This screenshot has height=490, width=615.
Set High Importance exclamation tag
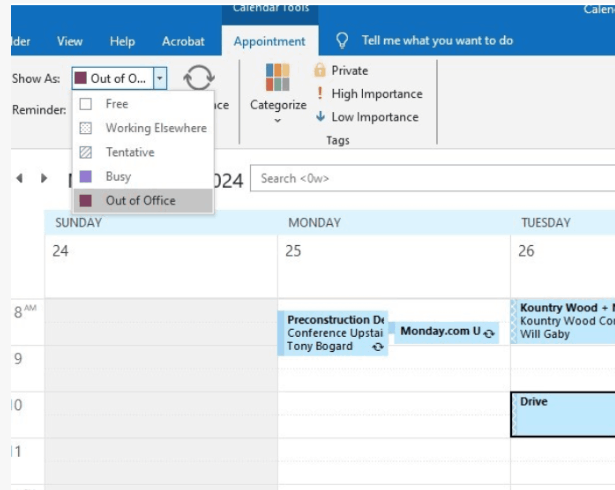click(x=369, y=94)
